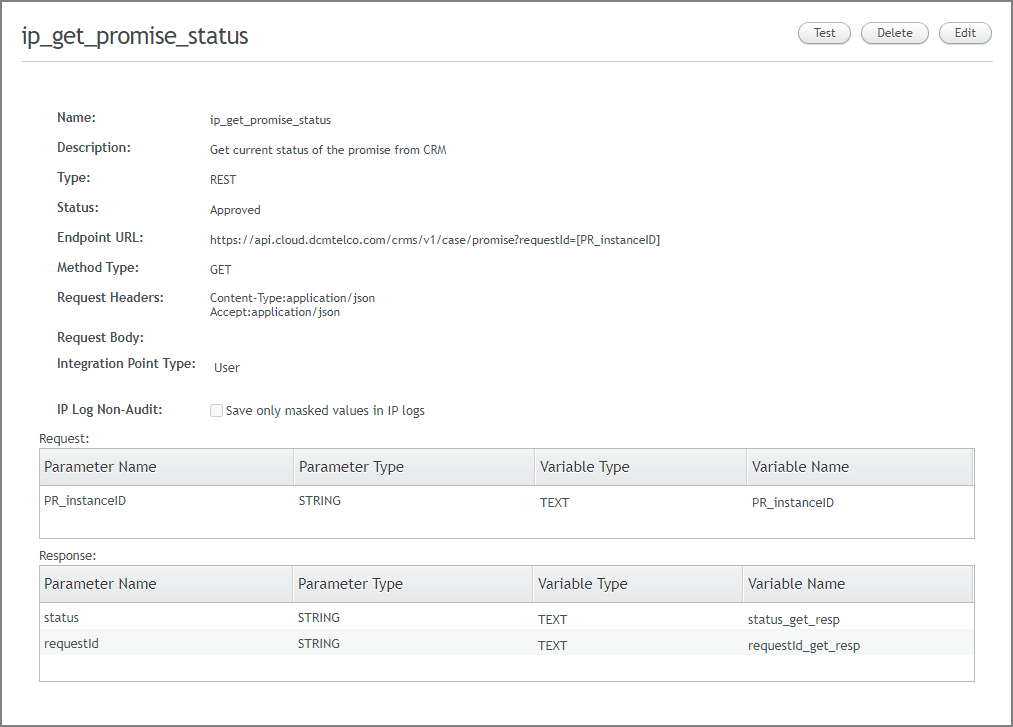Click STRING type in PR_instanceID row
The image size is (1013, 727).
(x=320, y=501)
